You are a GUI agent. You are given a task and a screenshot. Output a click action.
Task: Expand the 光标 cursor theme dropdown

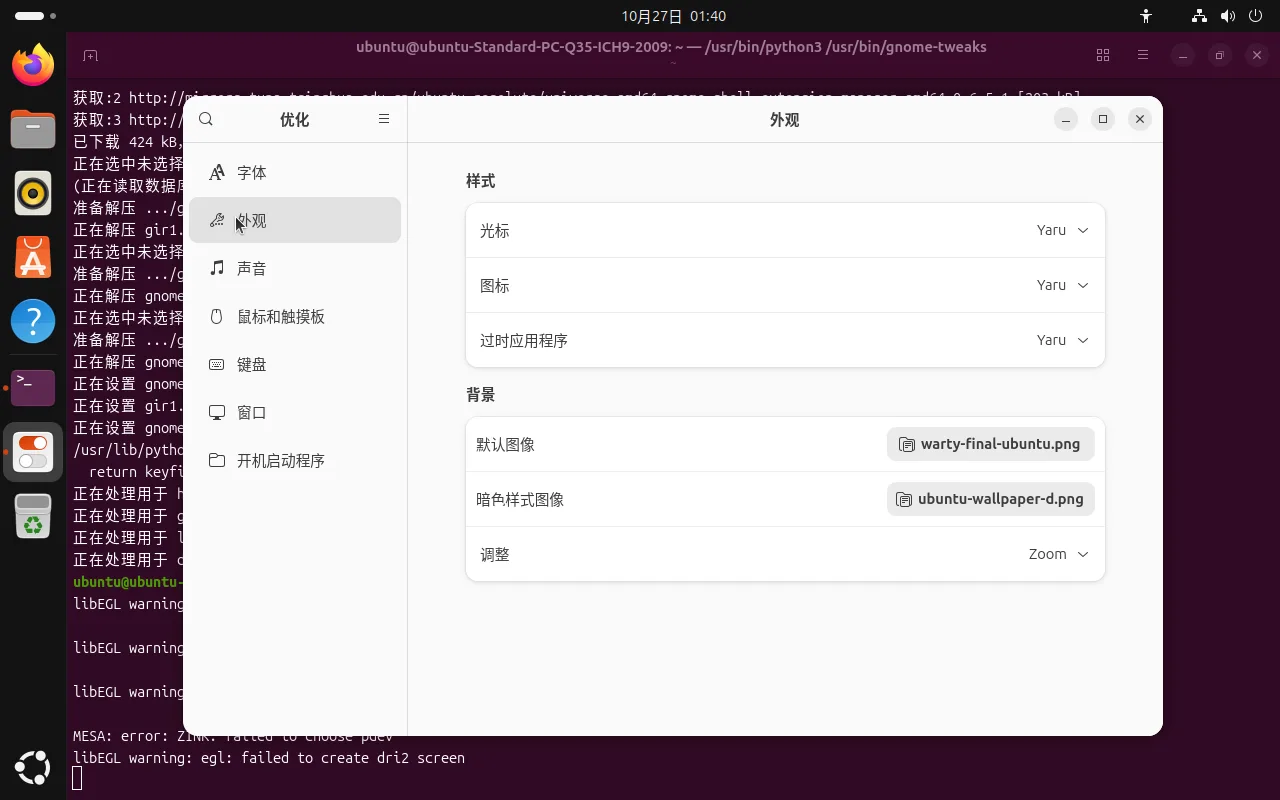point(785,230)
